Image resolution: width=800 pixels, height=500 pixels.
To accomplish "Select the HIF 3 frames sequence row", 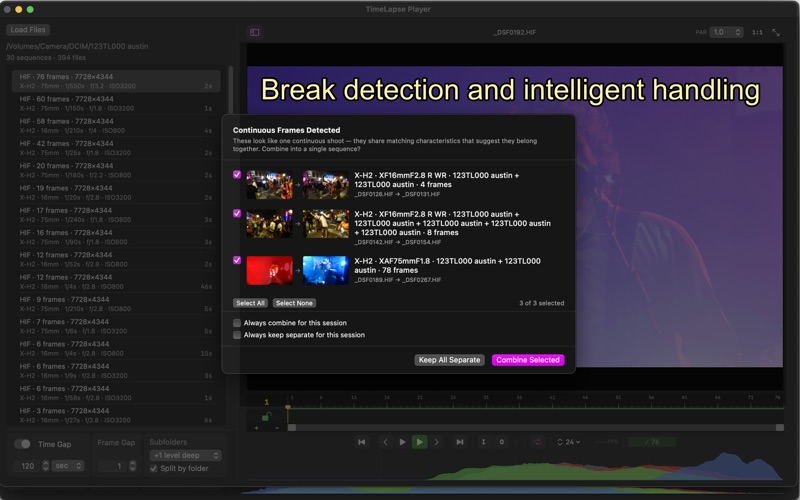I will [x=116, y=415].
